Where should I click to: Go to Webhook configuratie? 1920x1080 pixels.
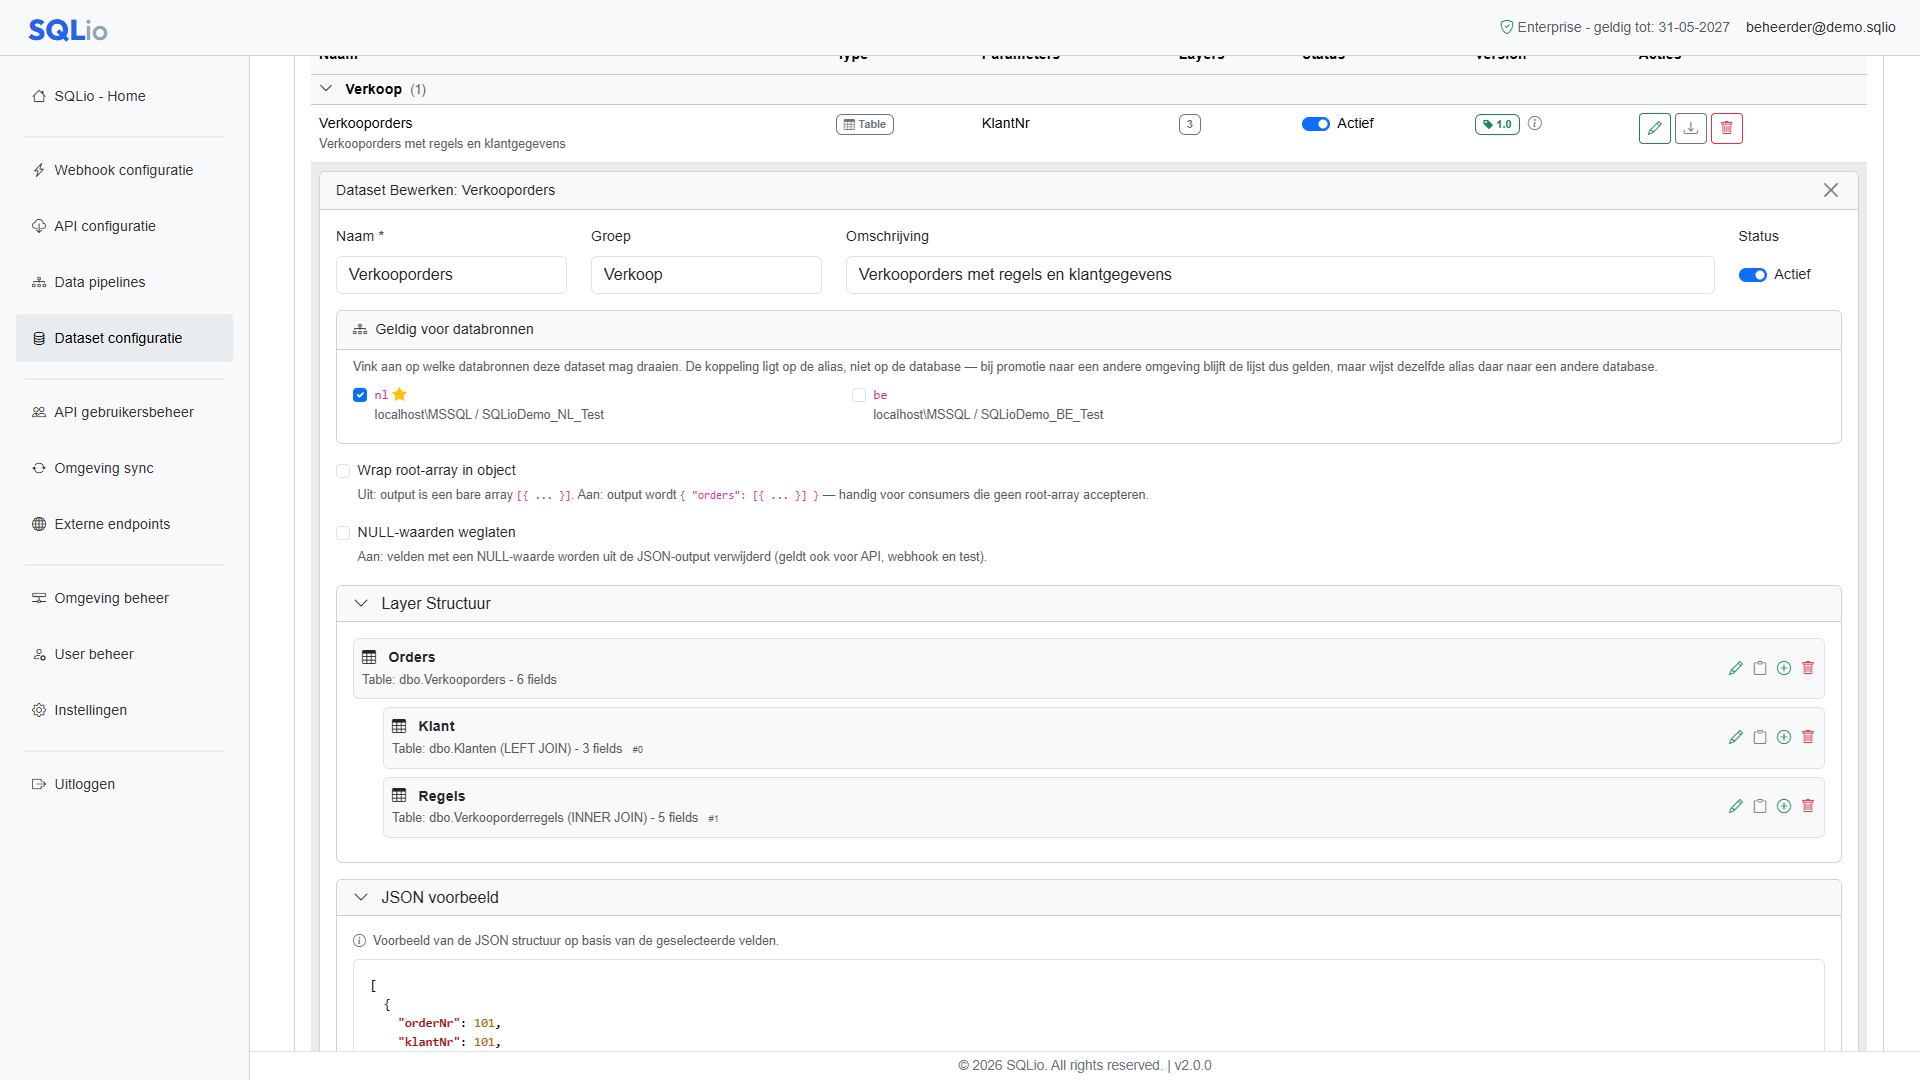124,170
